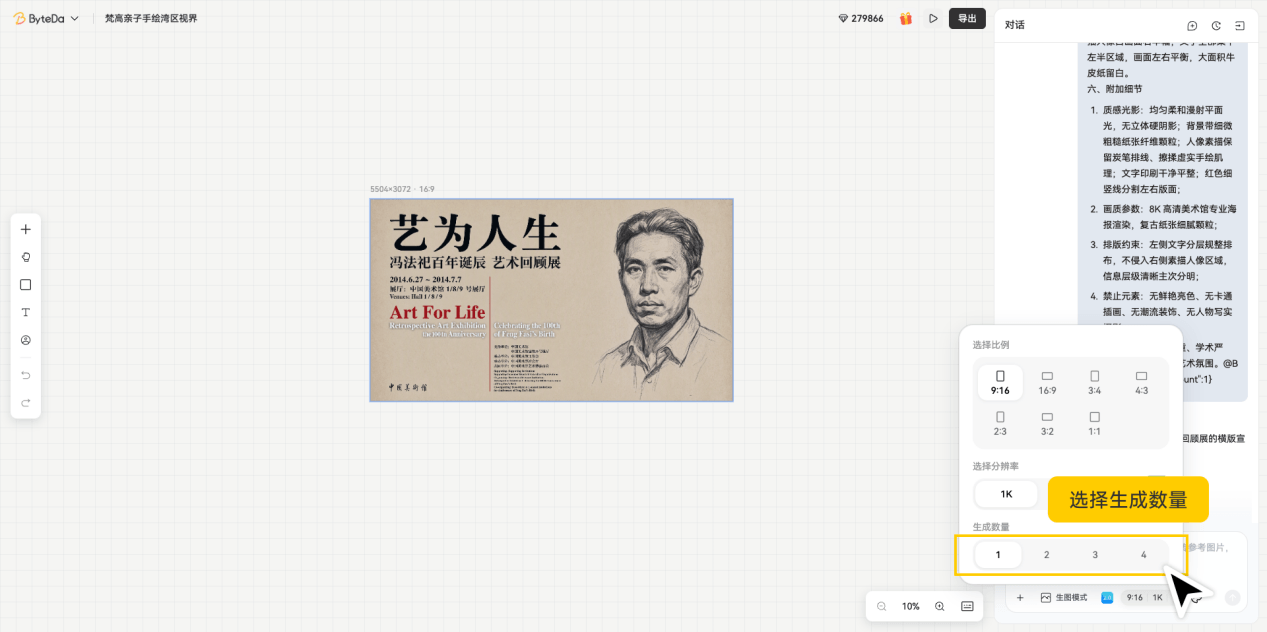This screenshot has width=1267, height=632.
Task: Select the 1K resolution option
Action: 1007,494
